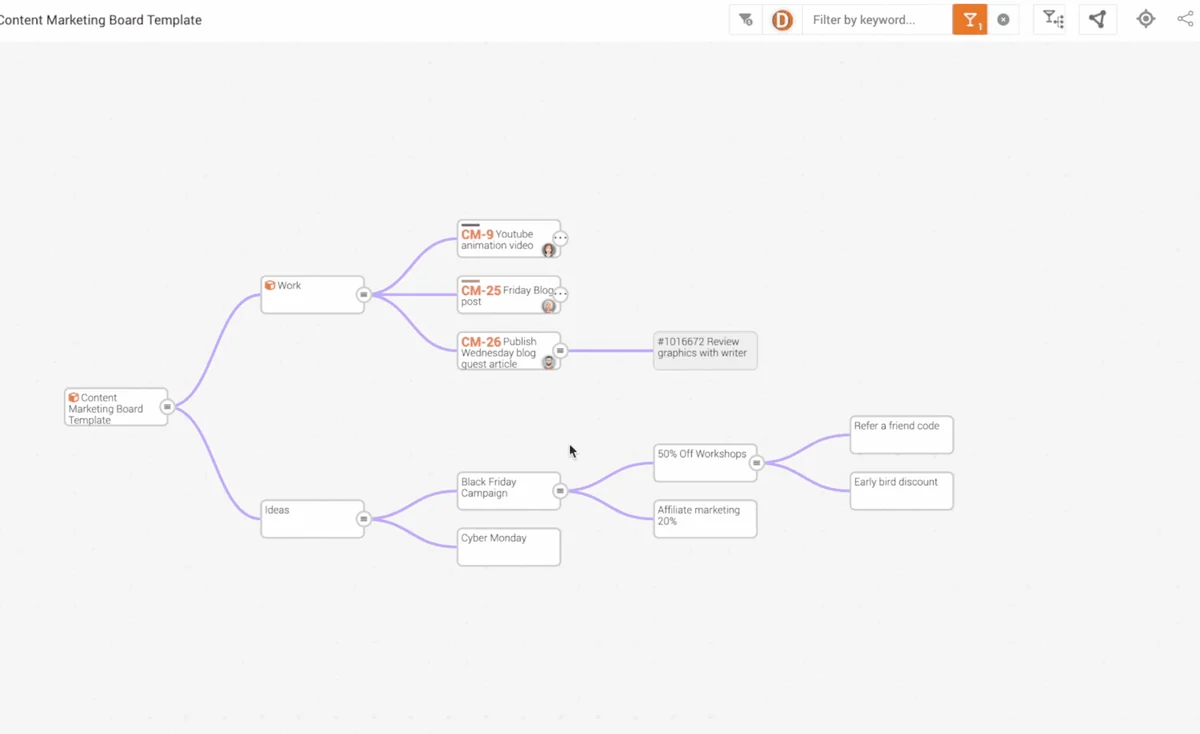This screenshot has height=734, width=1200.
Task: Open the saved filters funnel icon
Action: (746, 20)
